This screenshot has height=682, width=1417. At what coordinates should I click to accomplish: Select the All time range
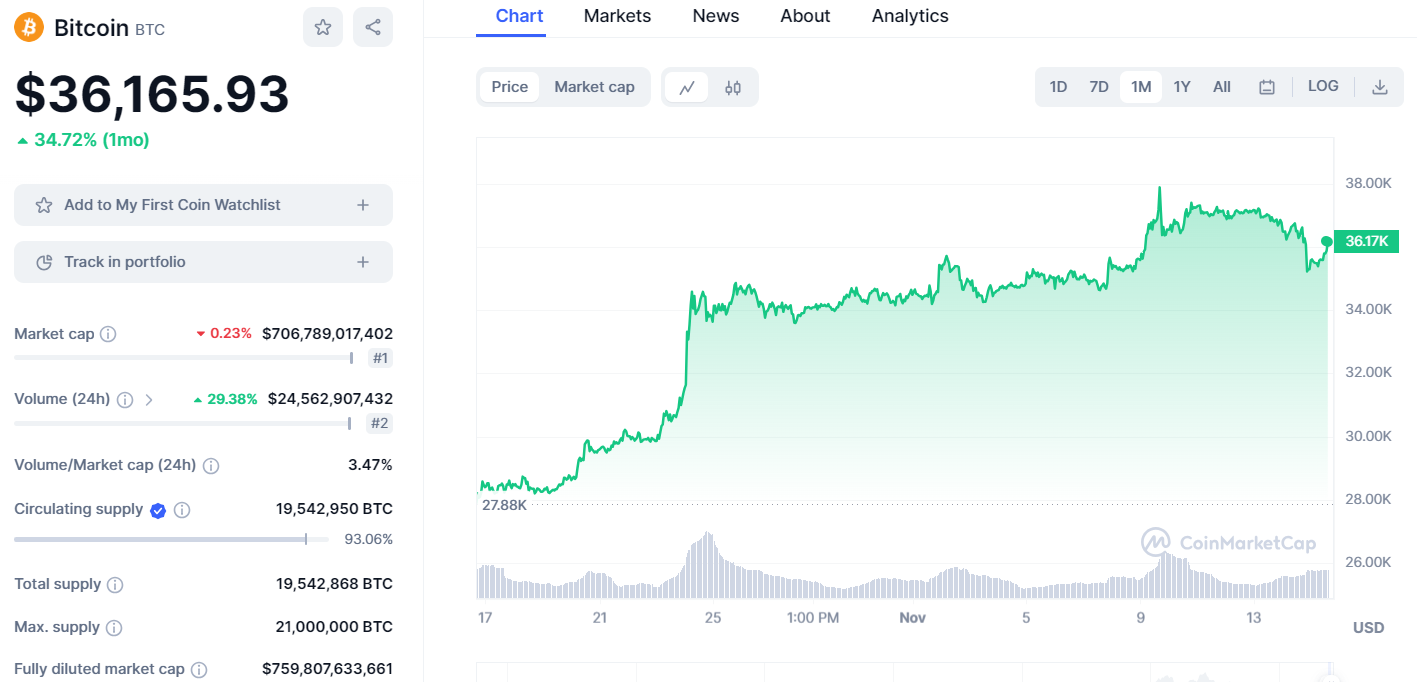pyautogui.click(x=1222, y=87)
